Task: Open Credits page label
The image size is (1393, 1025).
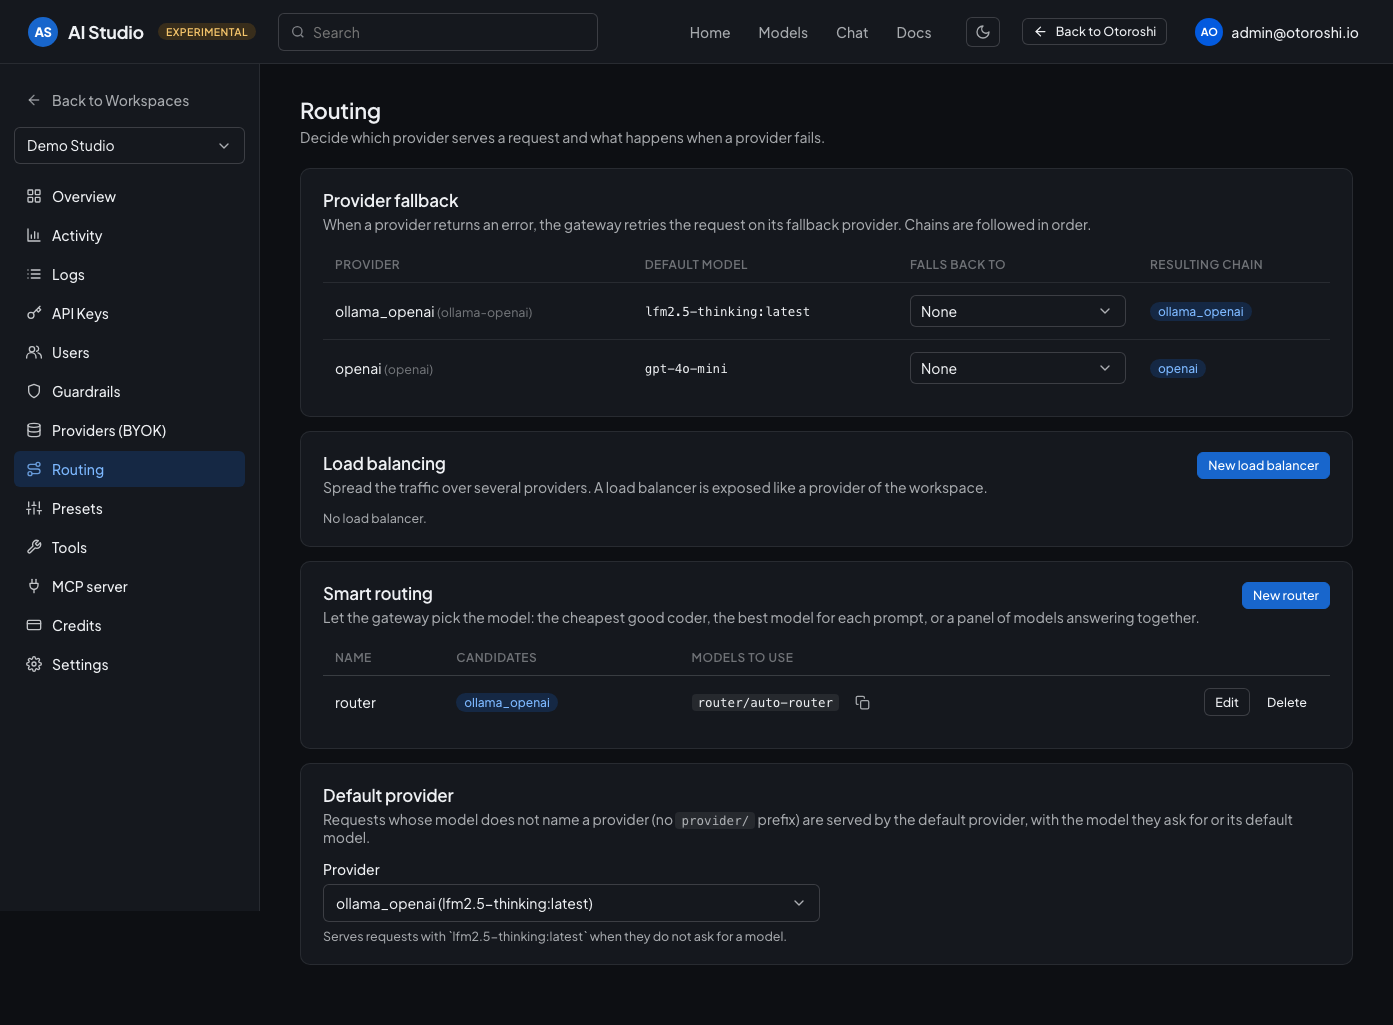Action: [x=77, y=625]
